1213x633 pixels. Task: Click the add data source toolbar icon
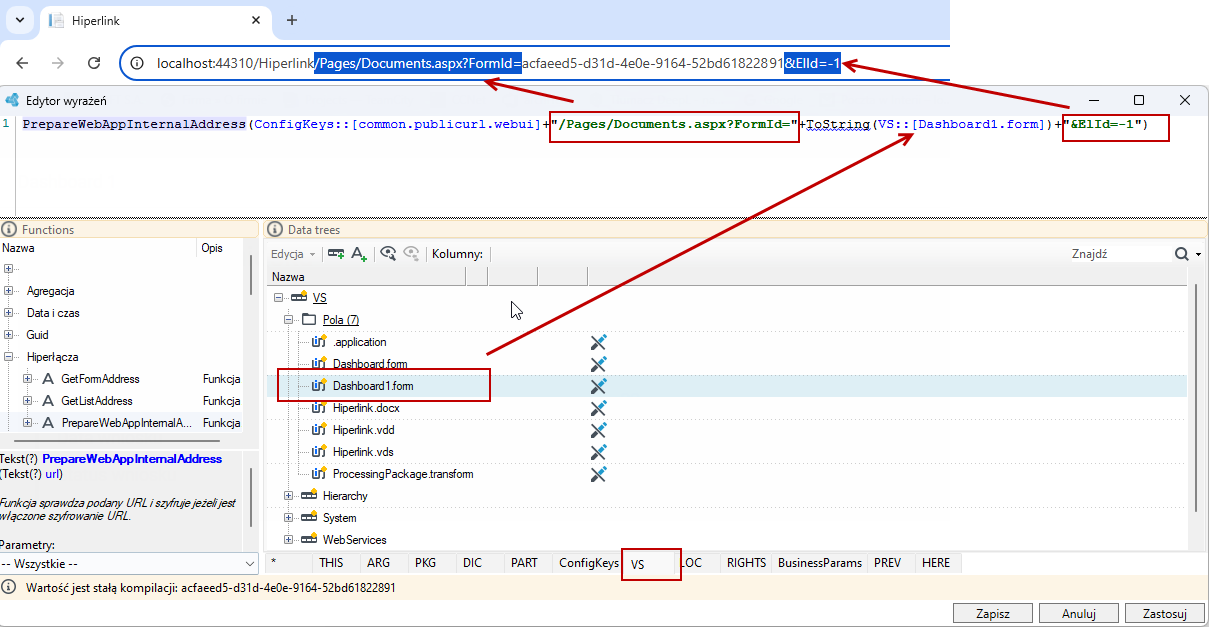tap(336, 254)
